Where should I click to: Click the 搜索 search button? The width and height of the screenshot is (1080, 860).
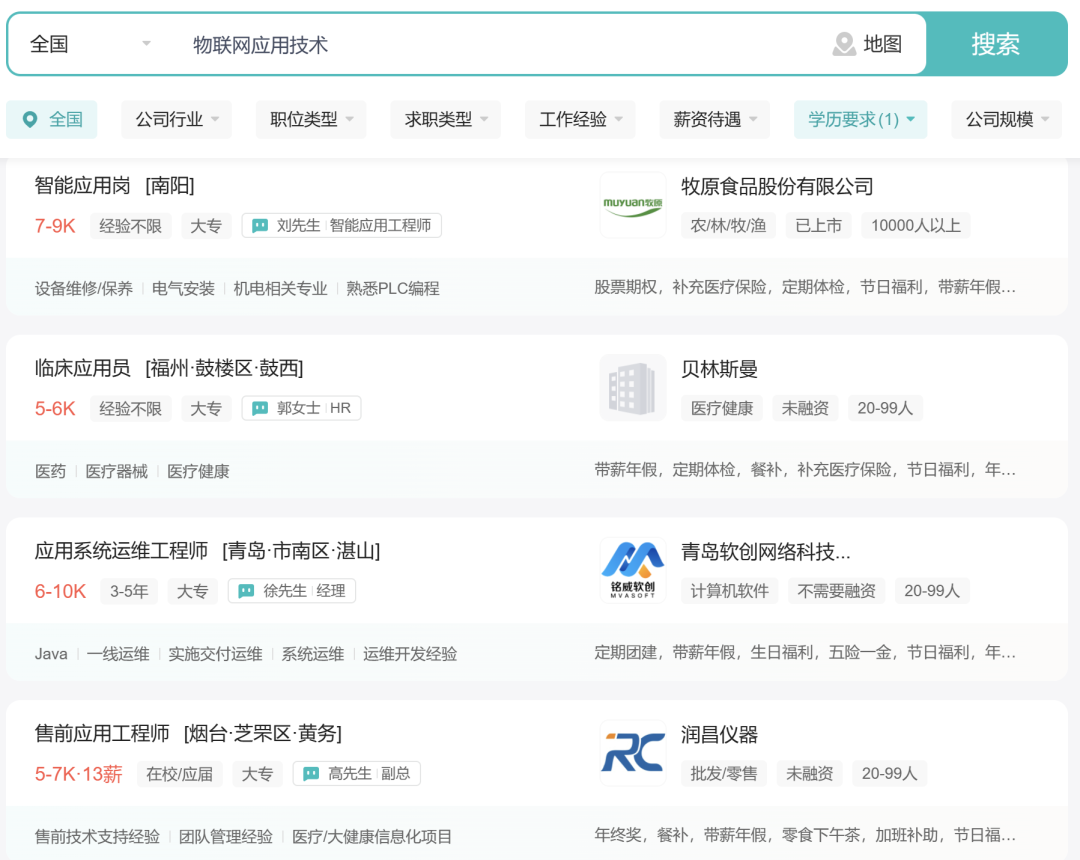[x=996, y=44]
